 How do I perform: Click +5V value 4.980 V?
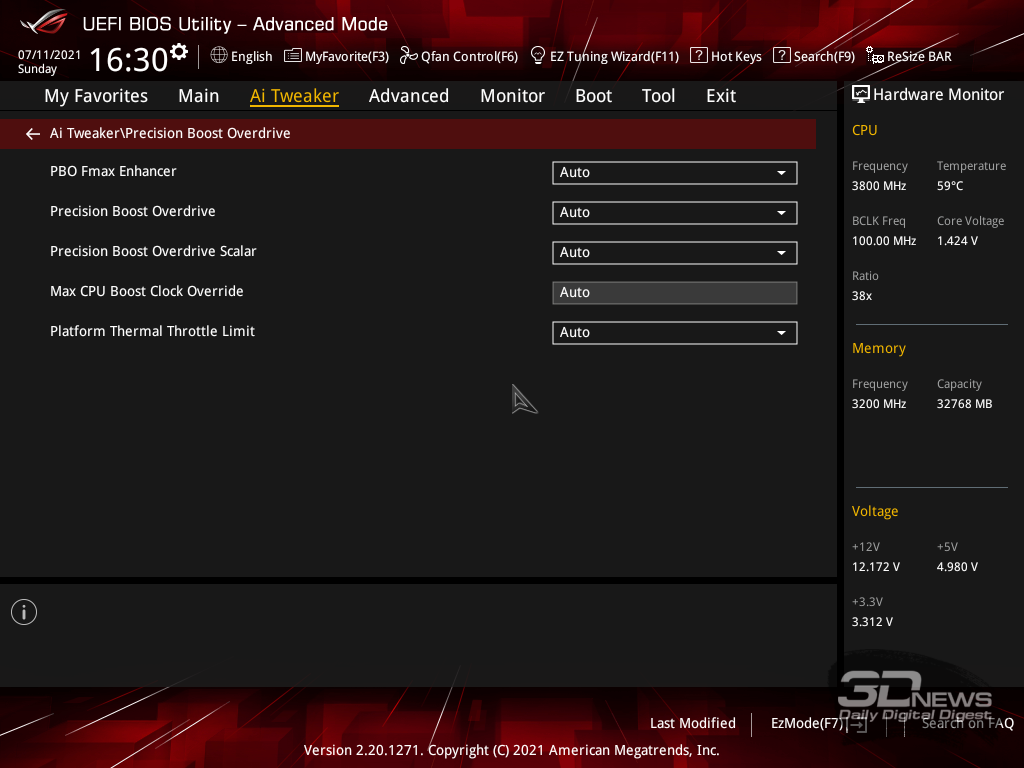coord(957,567)
